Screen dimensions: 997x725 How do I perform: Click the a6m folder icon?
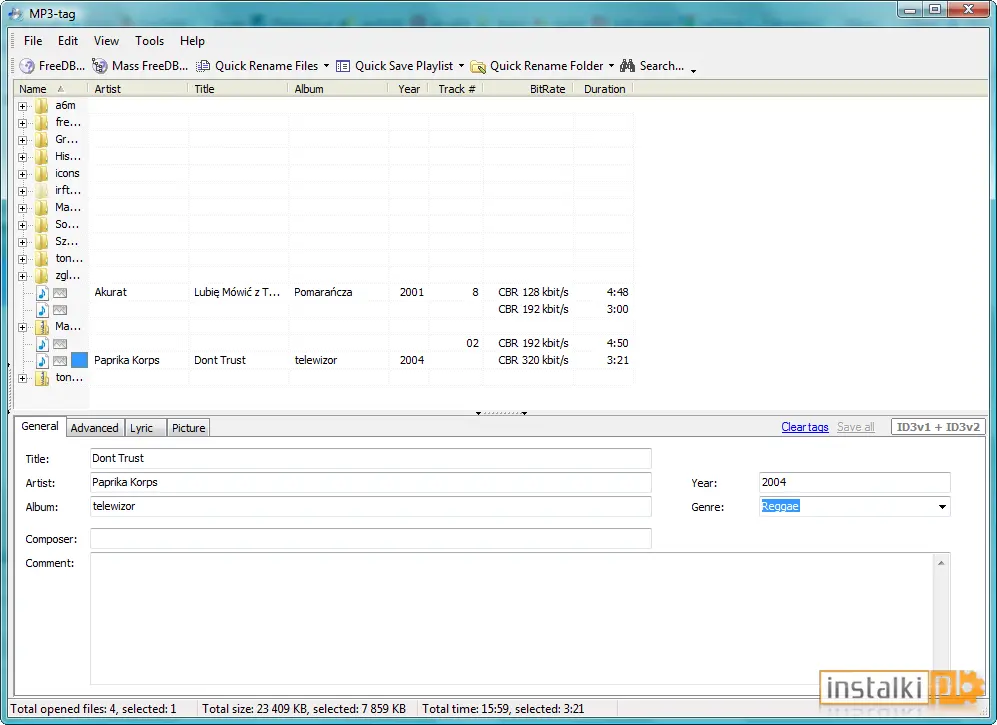pos(42,106)
